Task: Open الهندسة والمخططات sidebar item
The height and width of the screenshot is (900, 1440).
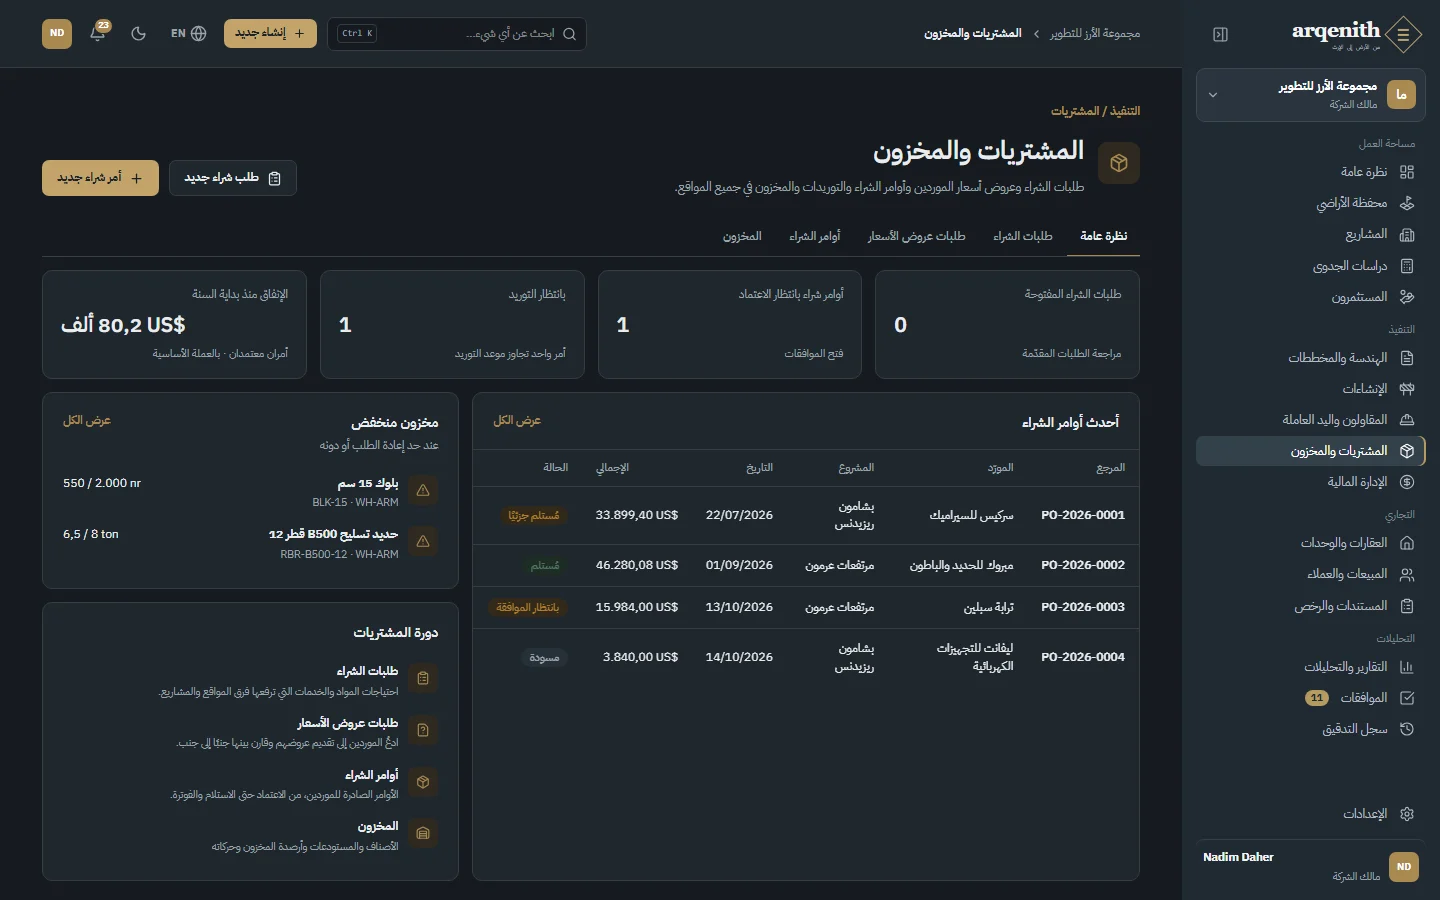Action: (1311, 358)
